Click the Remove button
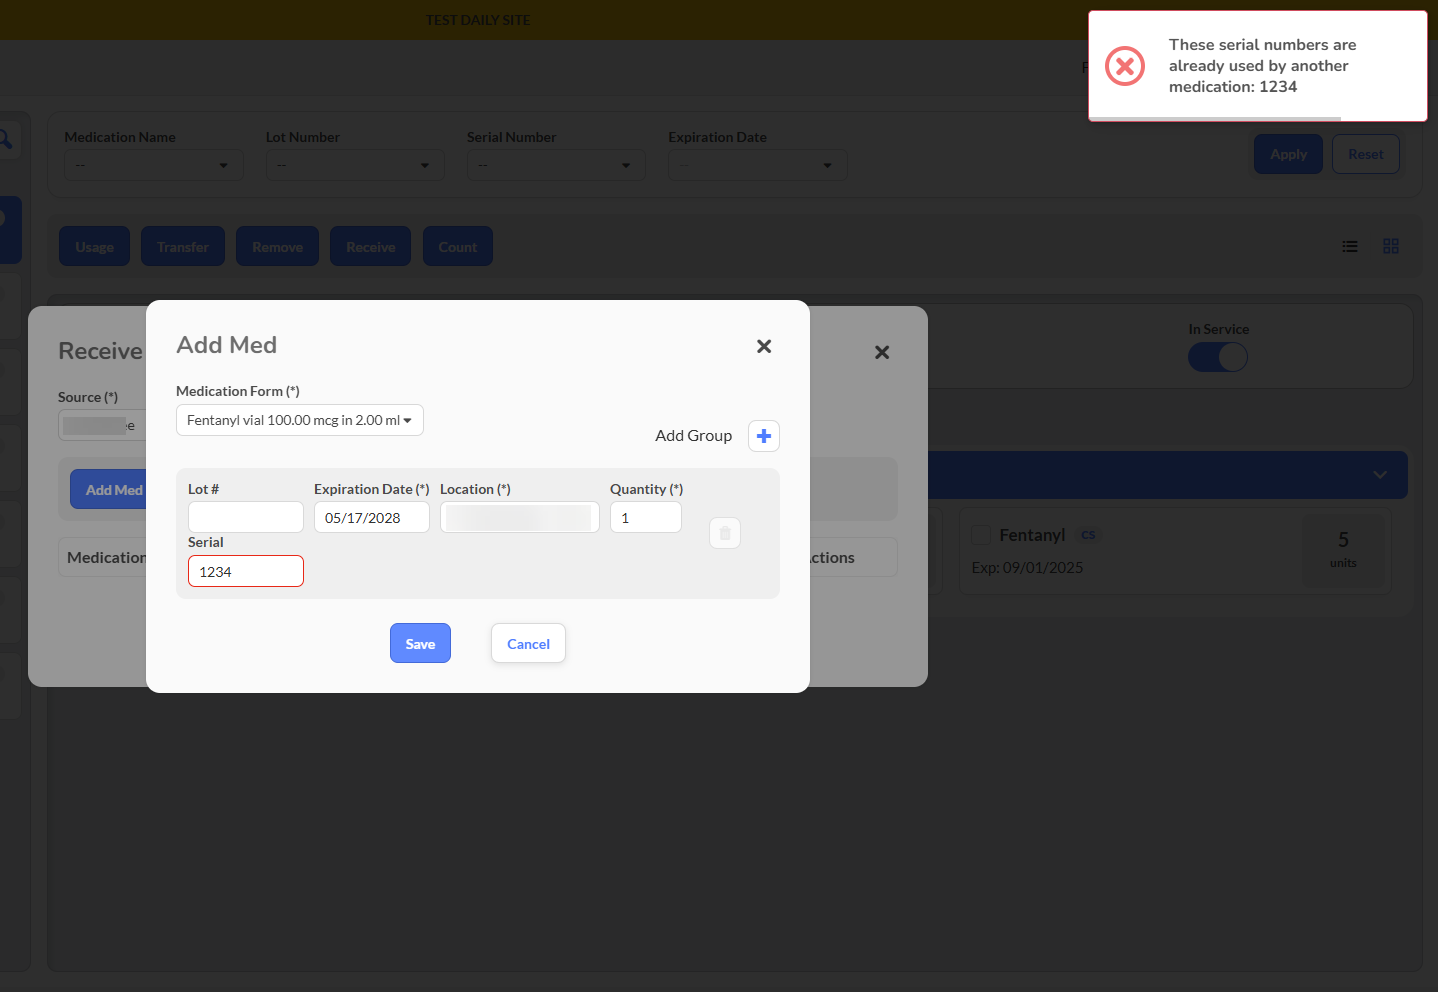1438x992 pixels. (x=278, y=246)
